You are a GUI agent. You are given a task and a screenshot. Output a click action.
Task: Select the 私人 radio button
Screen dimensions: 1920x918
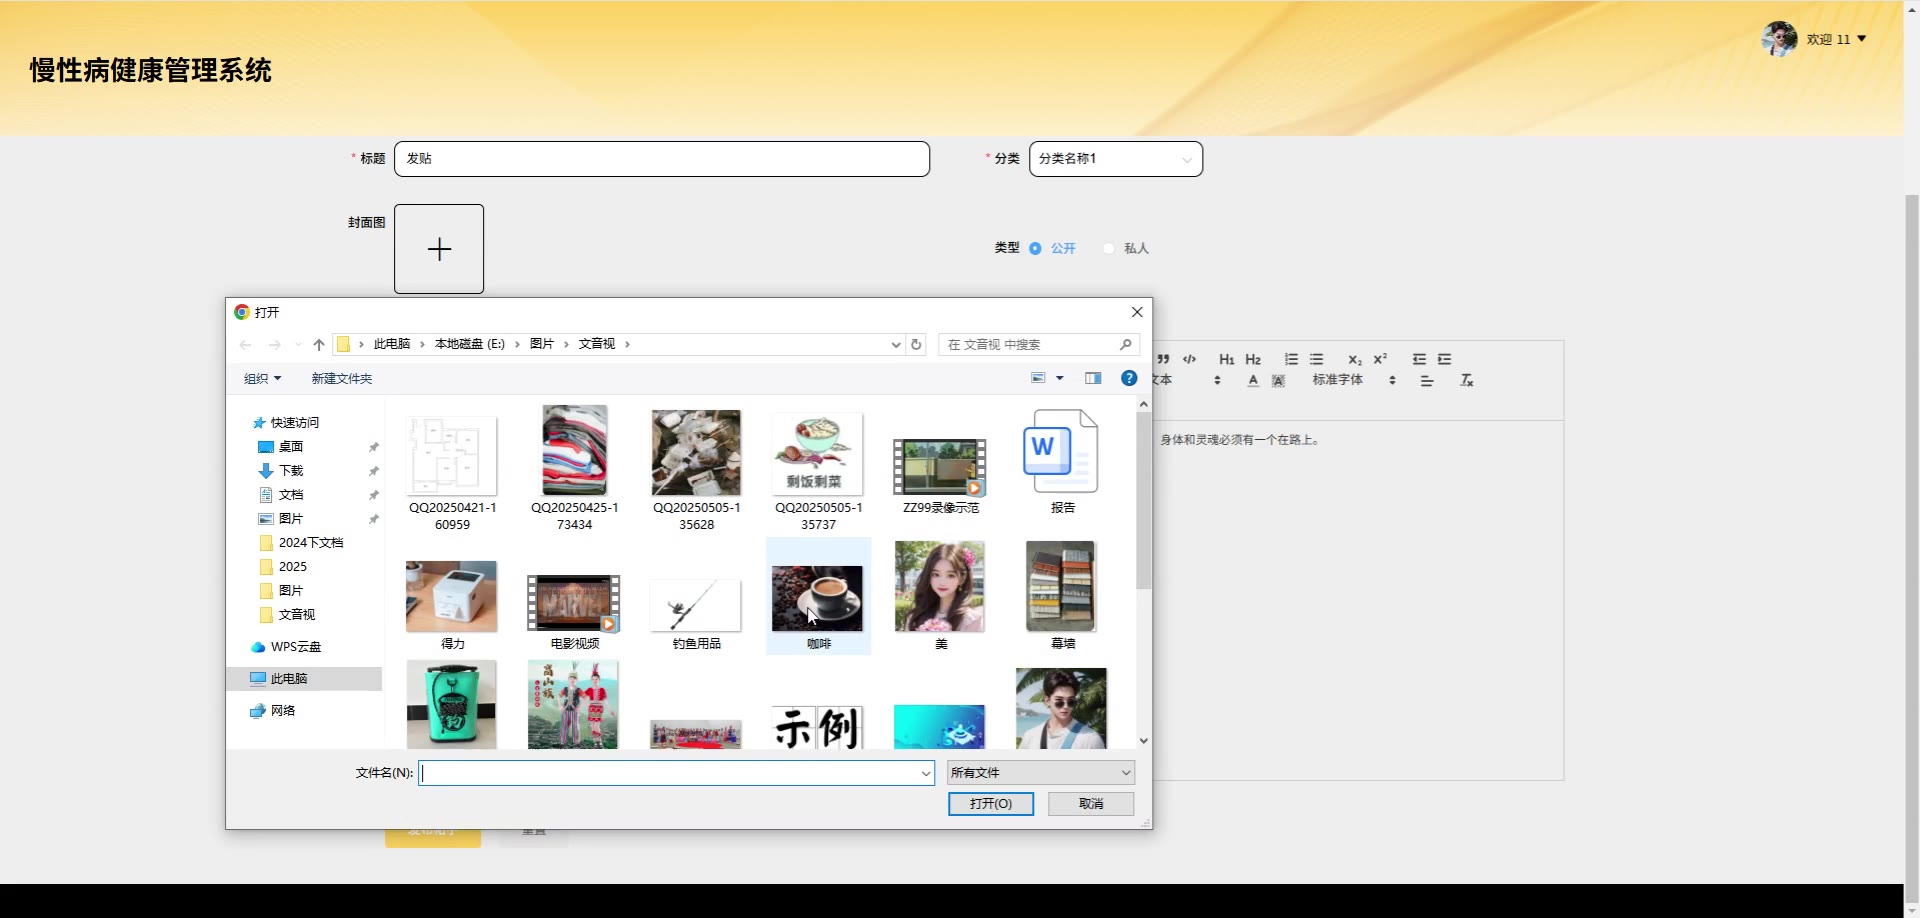click(x=1109, y=248)
